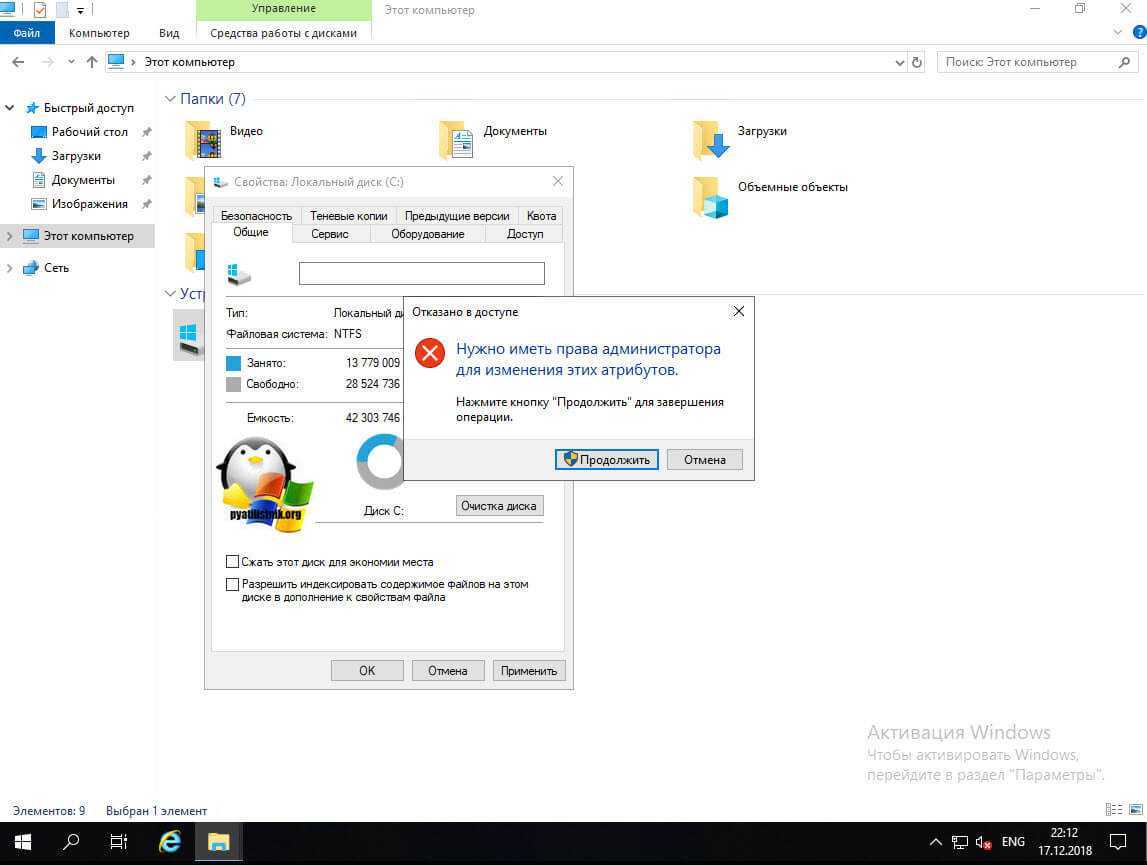1147x865 pixels.
Task: Click the File Explorer taskbar icon
Action: (x=219, y=842)
